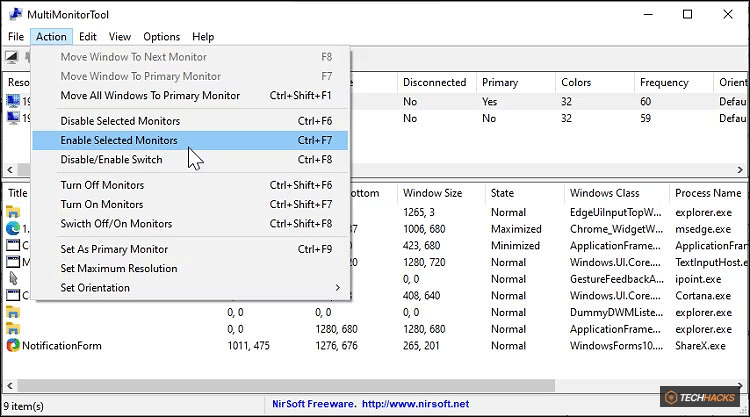Sort windows by Window Size column
Image resolution: width=750 pixels, height=417 pixels.
pos(441,193)
